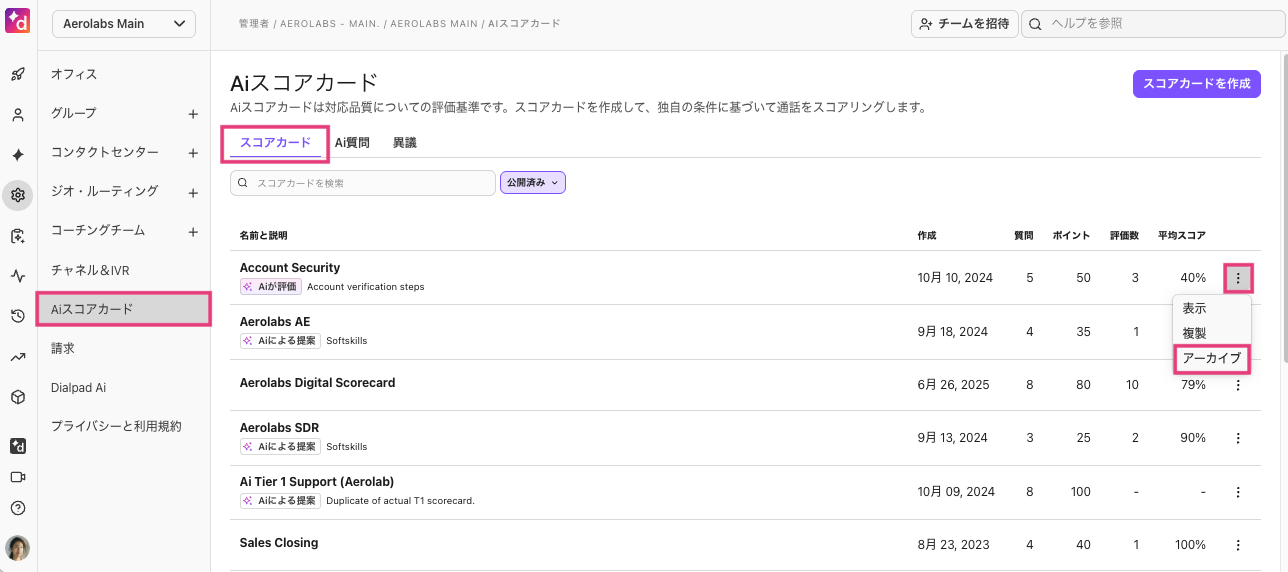1288x572 pixels.
Task: Click the plus next to コンタクトセンター
Action: point(193,153)
